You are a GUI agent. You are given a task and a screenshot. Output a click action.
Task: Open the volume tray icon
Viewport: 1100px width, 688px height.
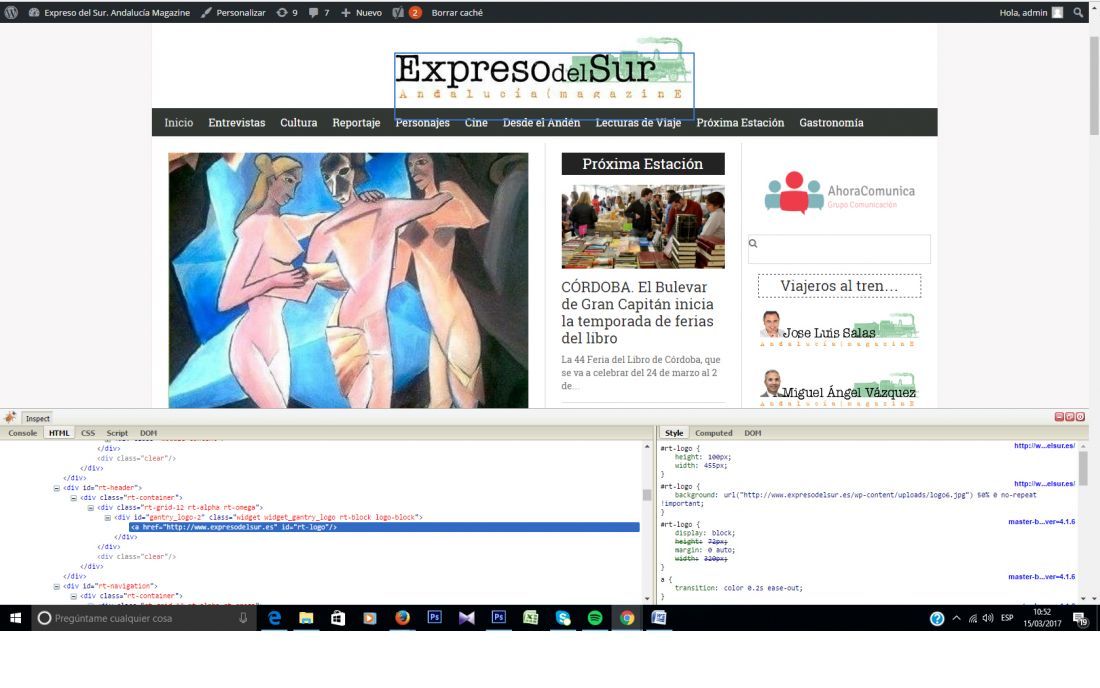(988, 619)
